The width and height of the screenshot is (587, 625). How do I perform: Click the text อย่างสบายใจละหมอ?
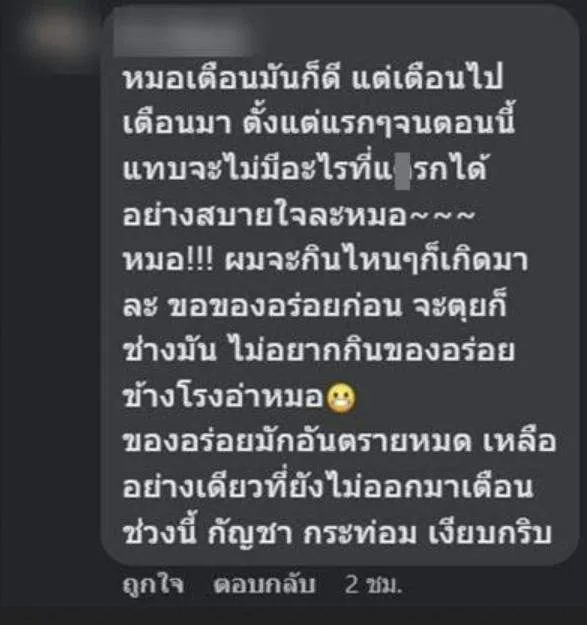[x=265, y=216]
